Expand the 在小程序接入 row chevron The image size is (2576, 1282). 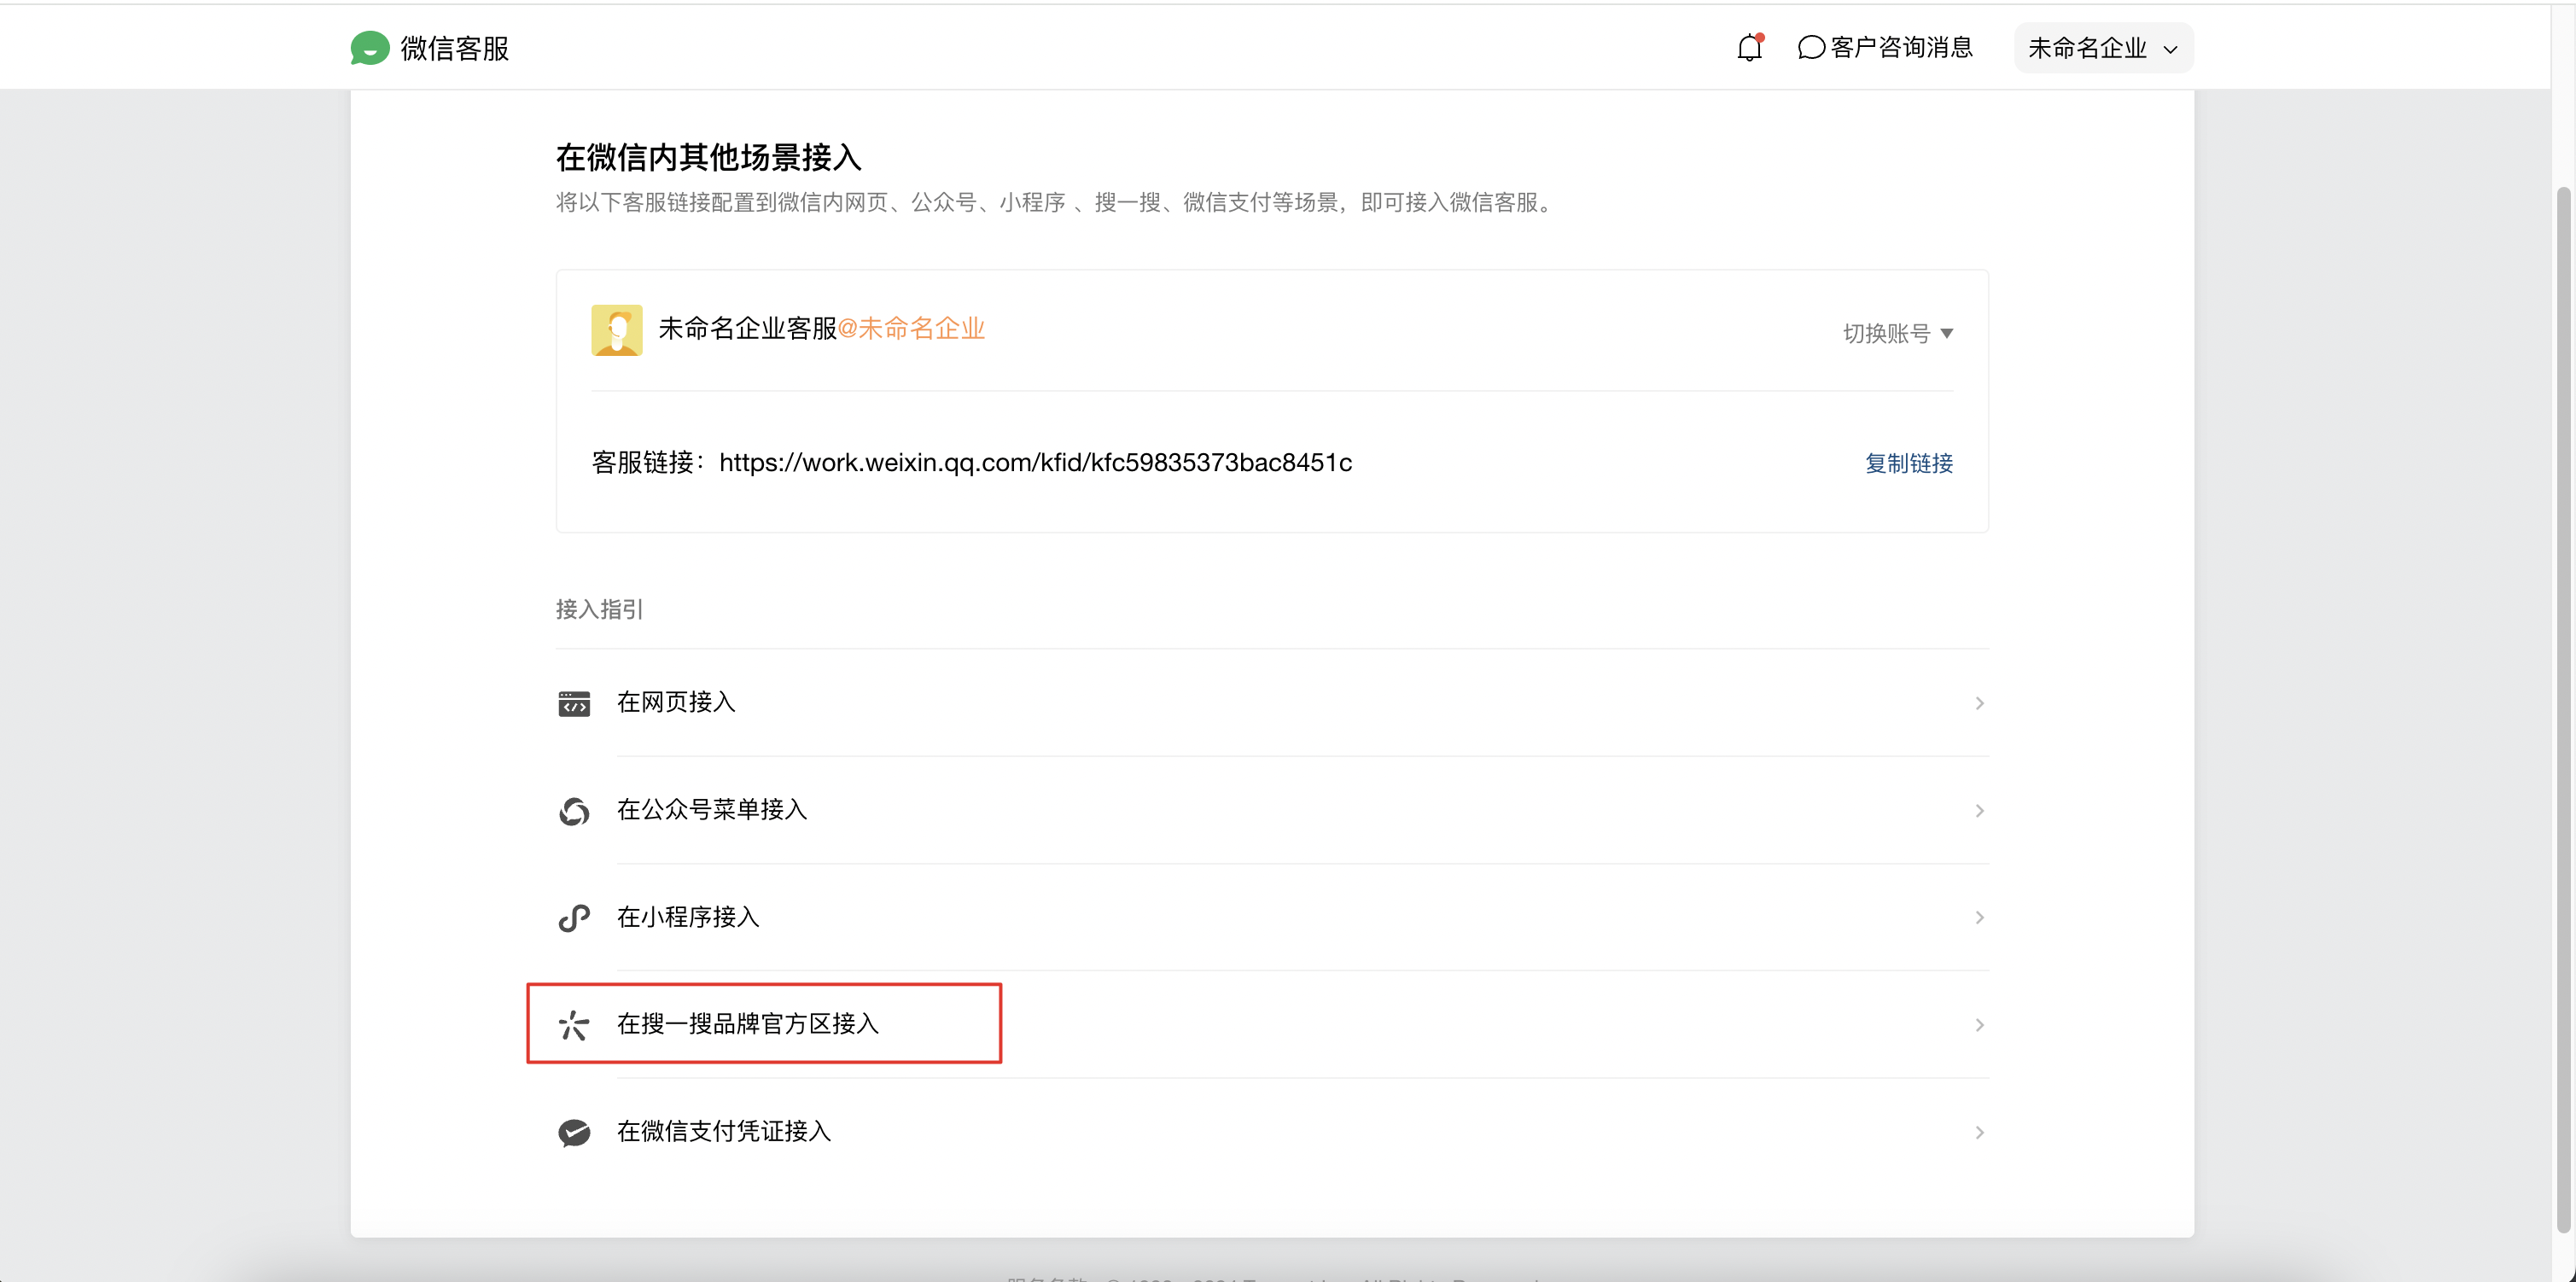tap(1979, 918)
